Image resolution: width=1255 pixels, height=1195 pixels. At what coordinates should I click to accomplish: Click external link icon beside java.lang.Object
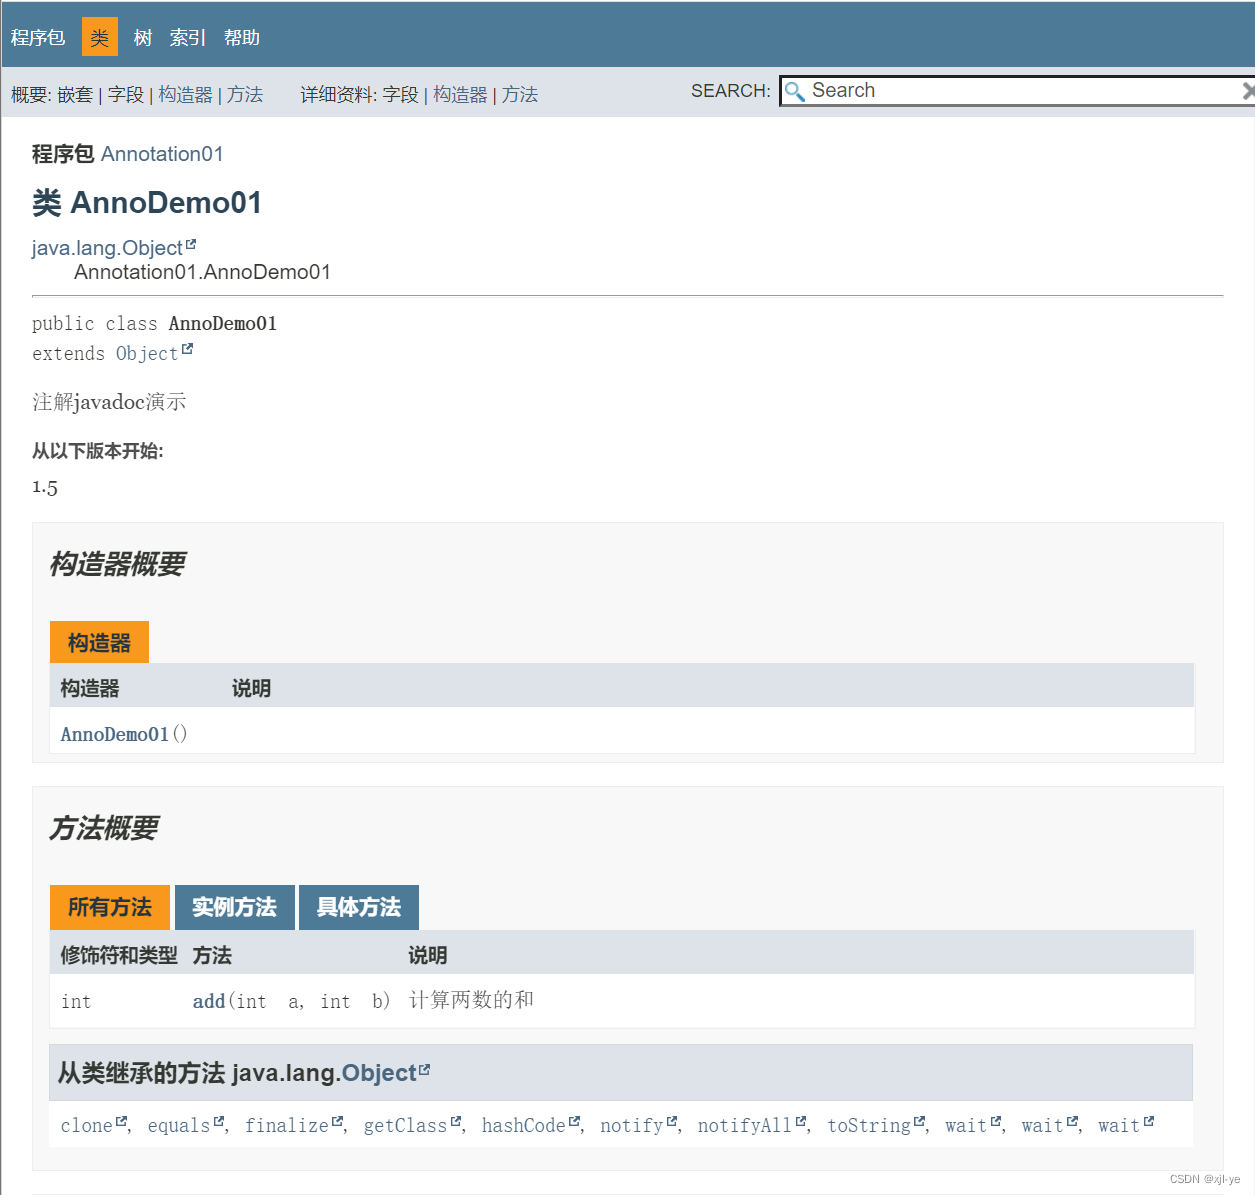[x=191, y=244]
